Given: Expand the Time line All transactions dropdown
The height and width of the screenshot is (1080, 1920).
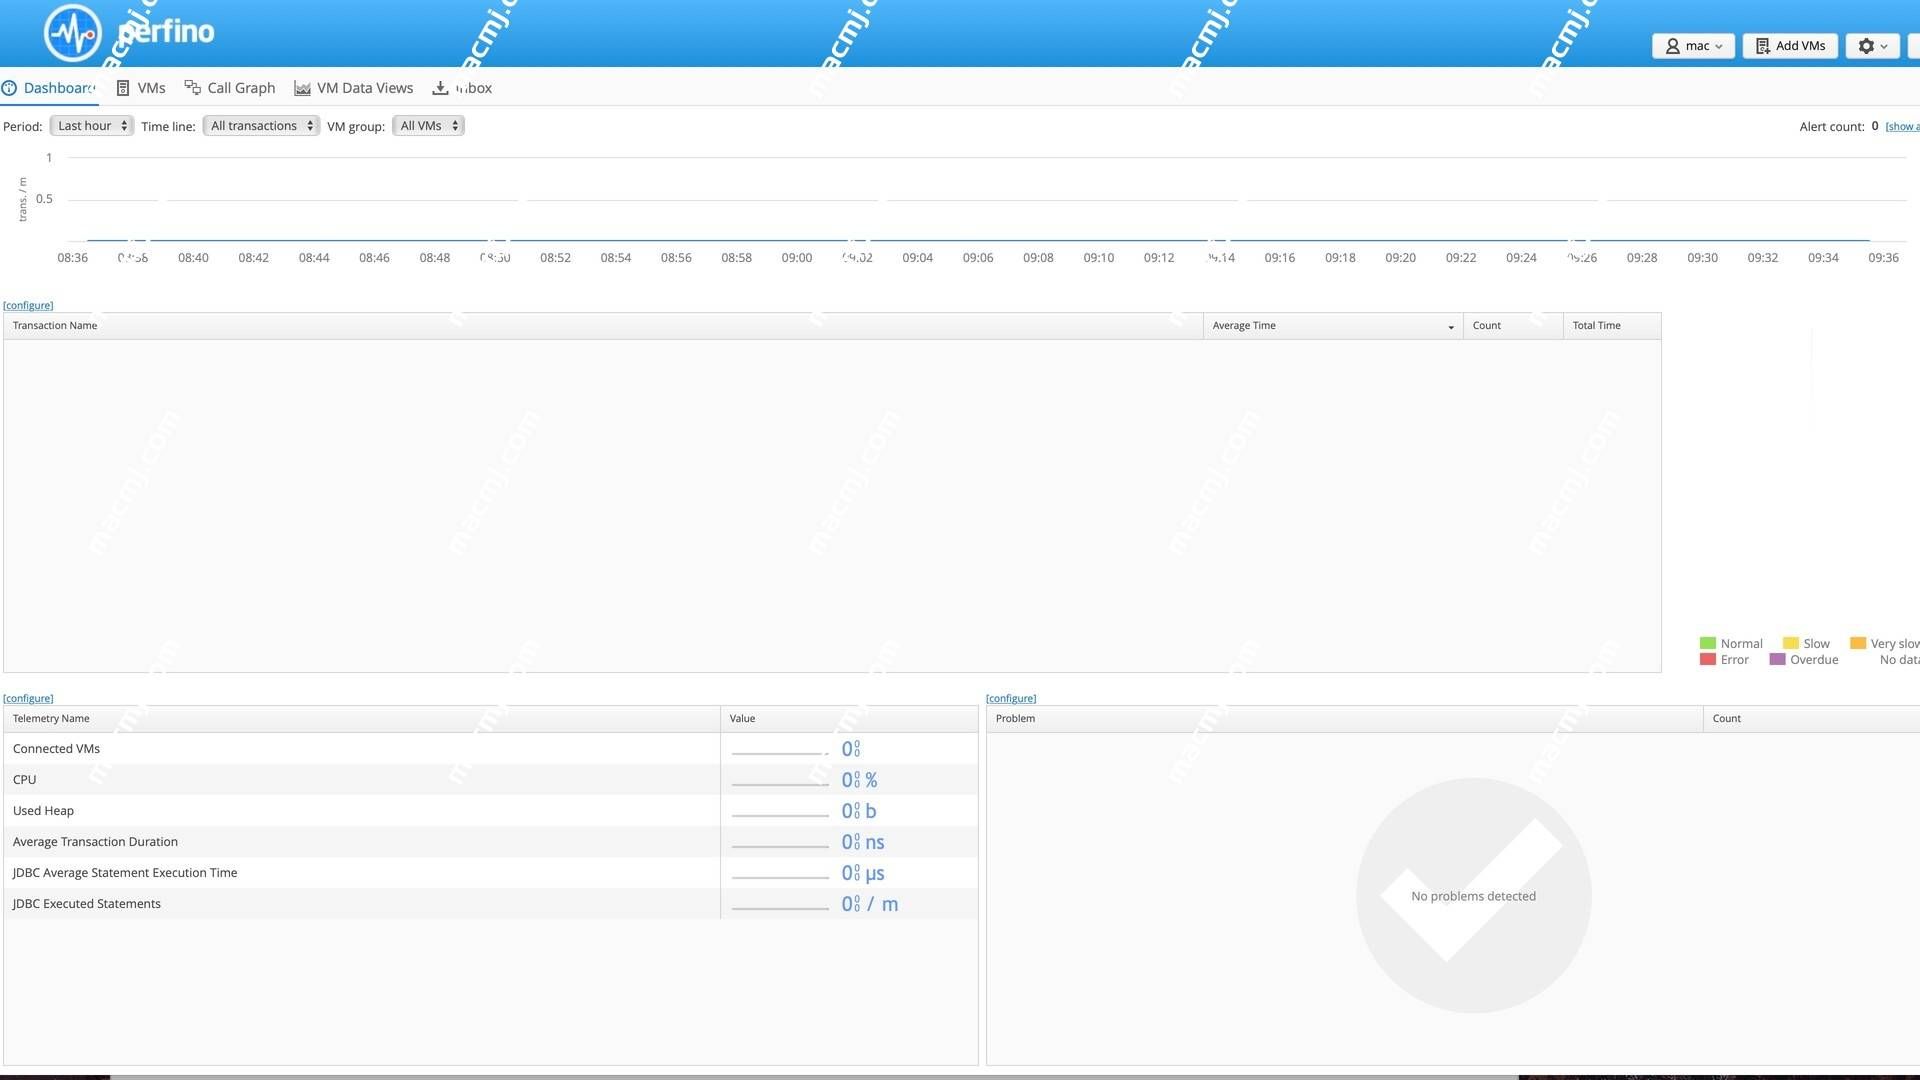Looking at the screenshot, I should [260, 125].
